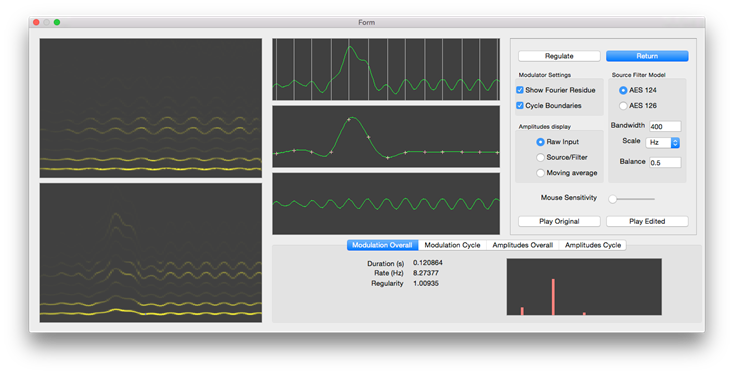Image resolution: width=734 pixels, height=374 pixels.
Task: Click the Duration value 0.120864
Action: click(x=427, y=263)
